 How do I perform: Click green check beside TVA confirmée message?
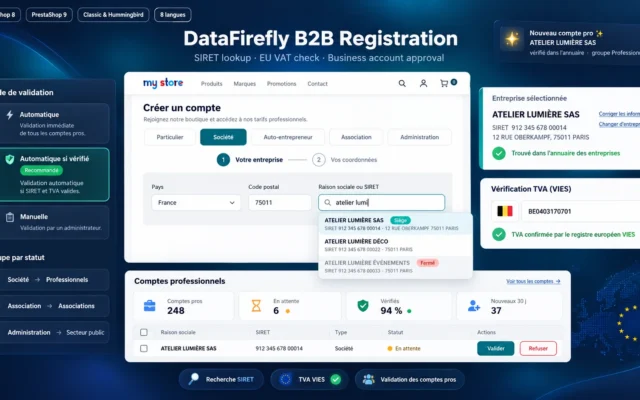coord(499,234)
